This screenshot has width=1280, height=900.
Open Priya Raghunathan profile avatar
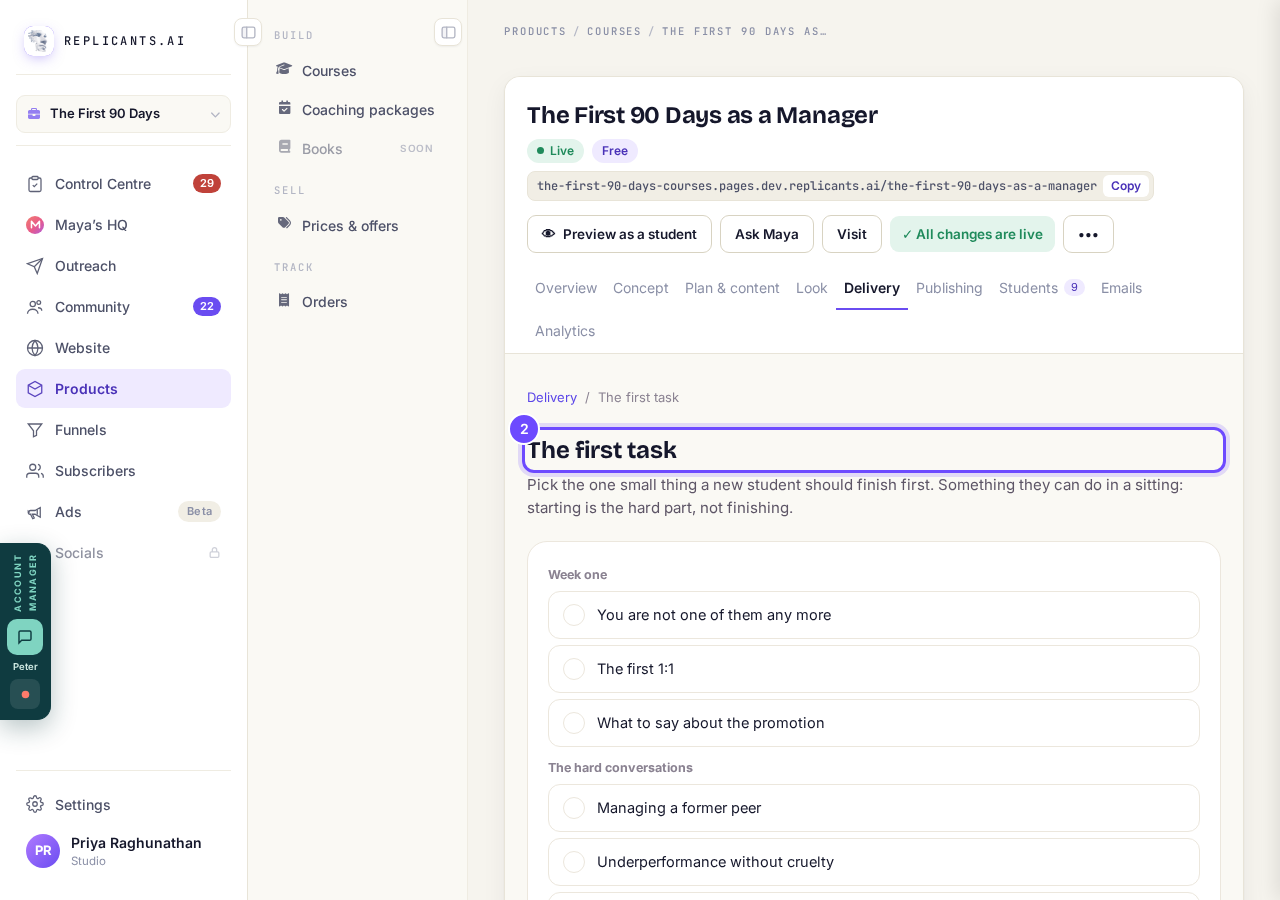43,851
